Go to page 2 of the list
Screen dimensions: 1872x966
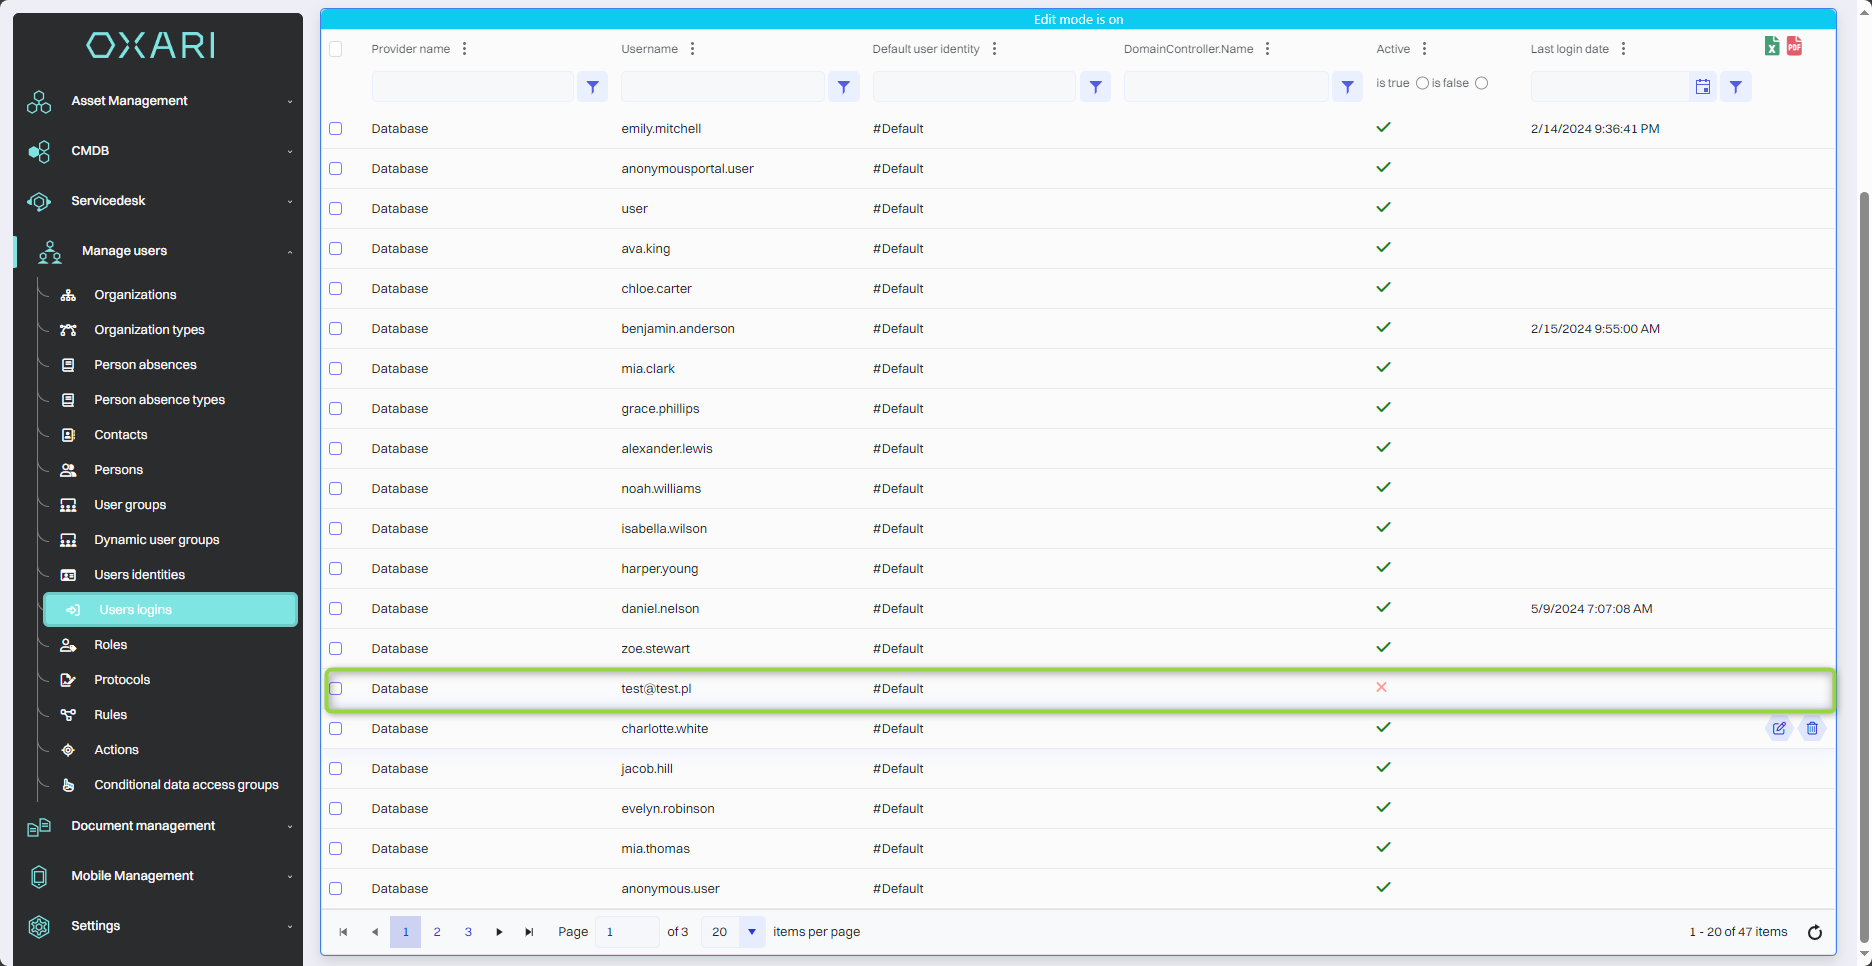(x=437, y=932)
